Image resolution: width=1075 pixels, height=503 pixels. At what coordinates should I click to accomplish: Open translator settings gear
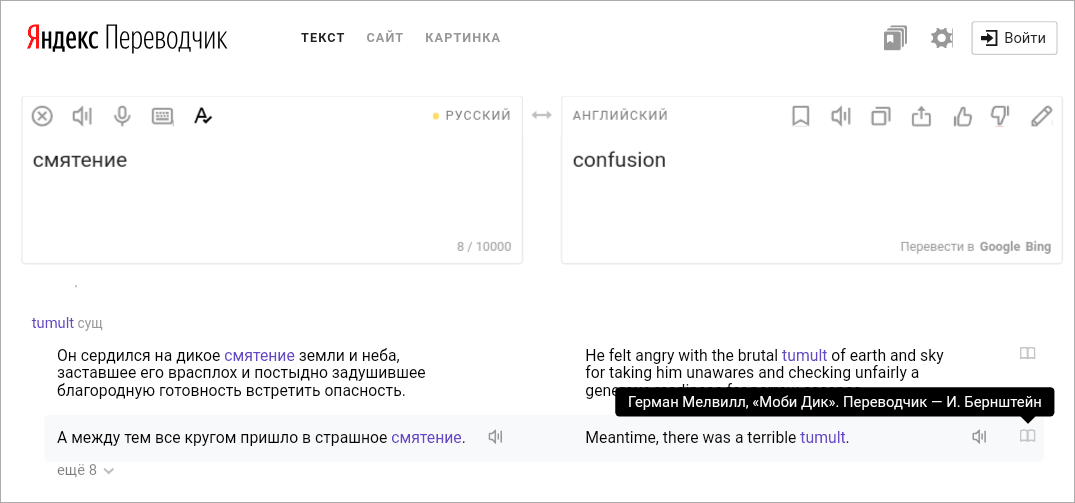coord(942,39)
